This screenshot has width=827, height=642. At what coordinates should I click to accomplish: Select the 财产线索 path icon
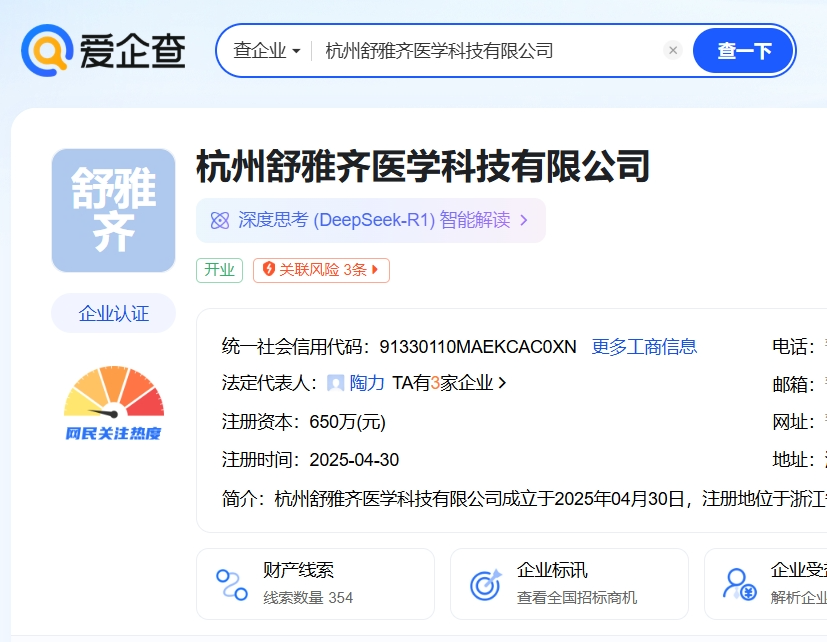(x=232, y=584)
